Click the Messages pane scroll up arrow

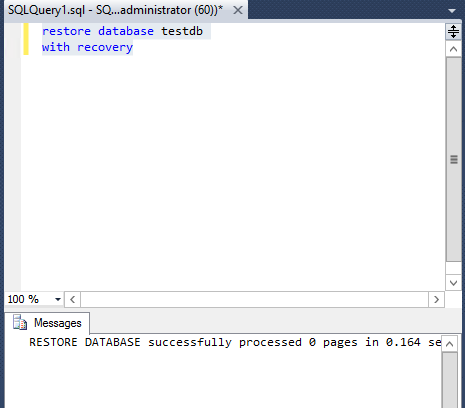[449, 344]
